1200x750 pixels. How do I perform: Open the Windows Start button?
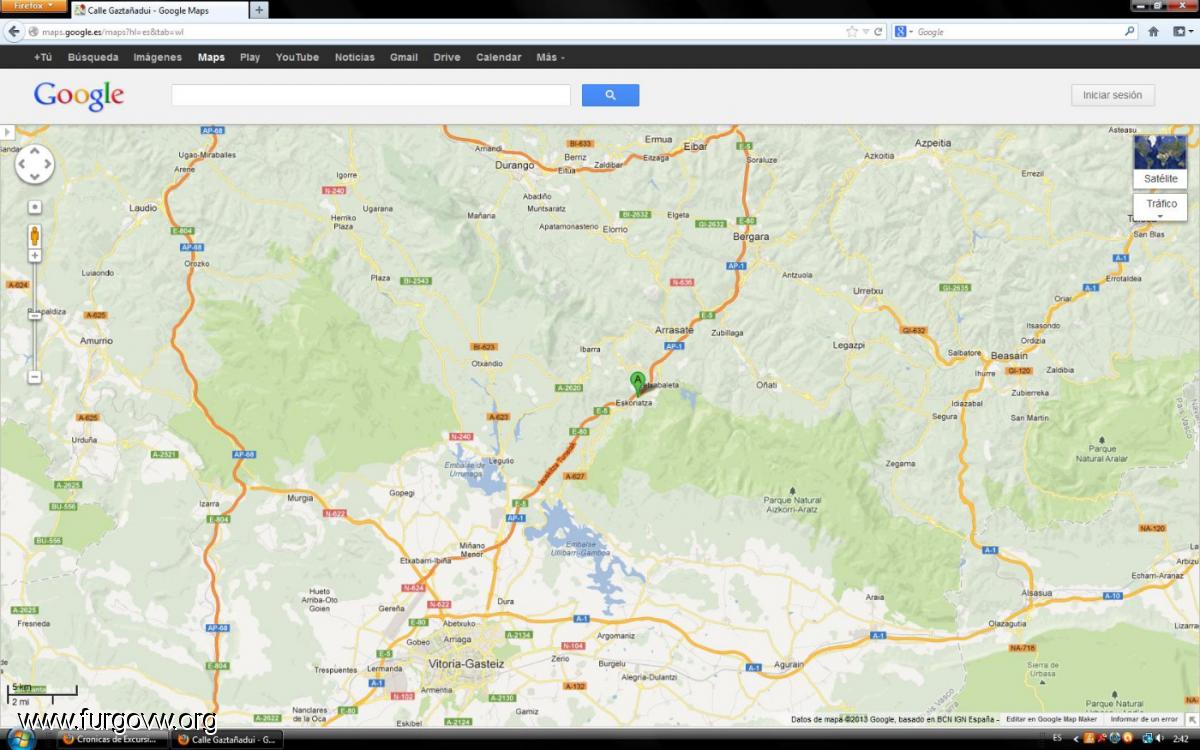click(x=20, y=739)
